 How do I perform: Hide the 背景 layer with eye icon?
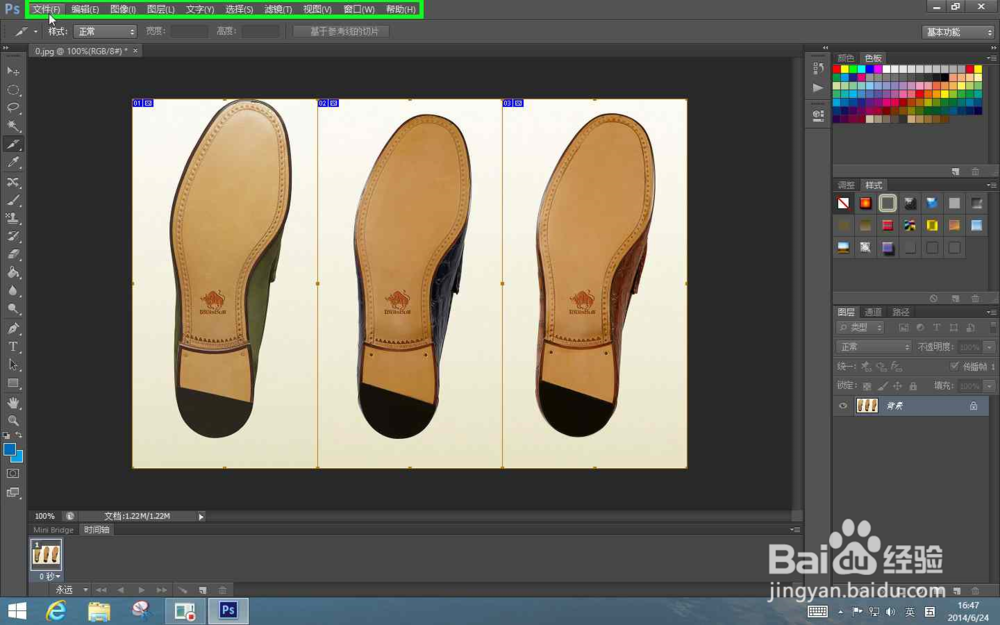tap(842, 406)
